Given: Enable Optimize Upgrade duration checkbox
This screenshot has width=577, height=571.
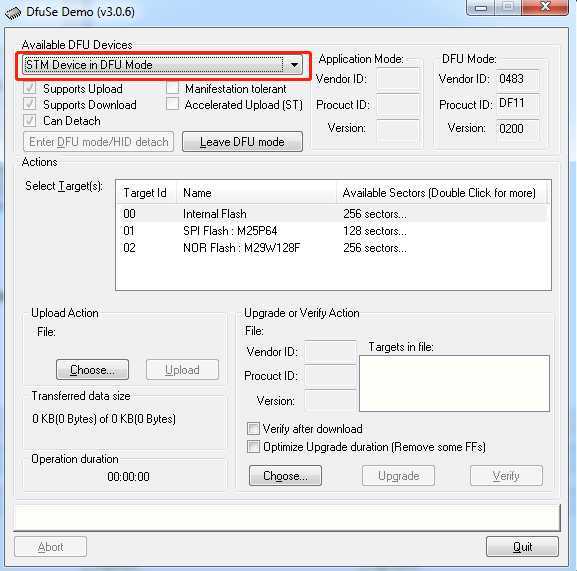Looking at the screenshot, I should coord(253,447).
